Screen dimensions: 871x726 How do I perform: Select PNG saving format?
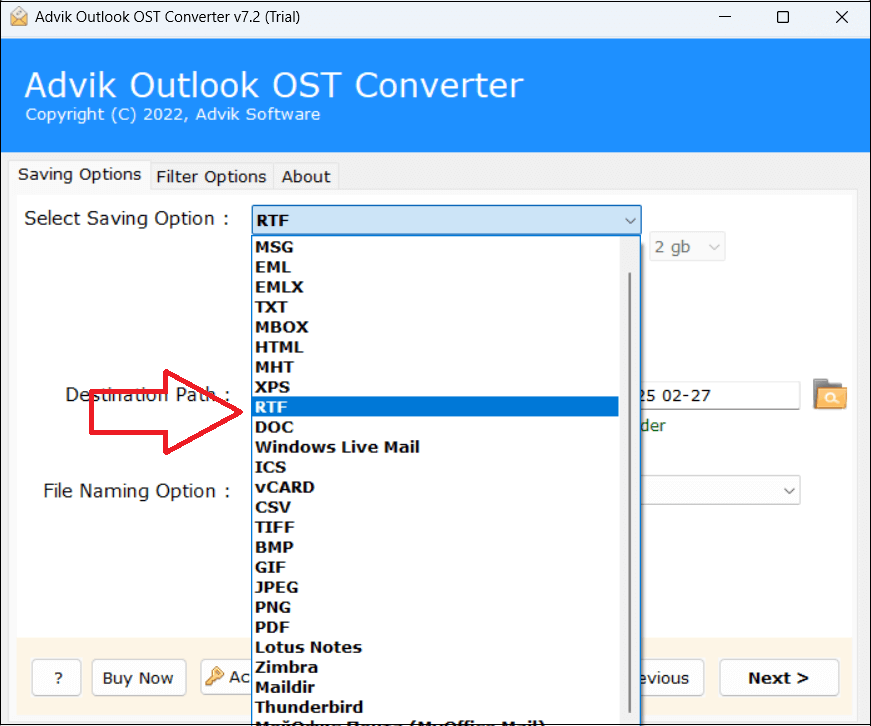pos(435,607)
